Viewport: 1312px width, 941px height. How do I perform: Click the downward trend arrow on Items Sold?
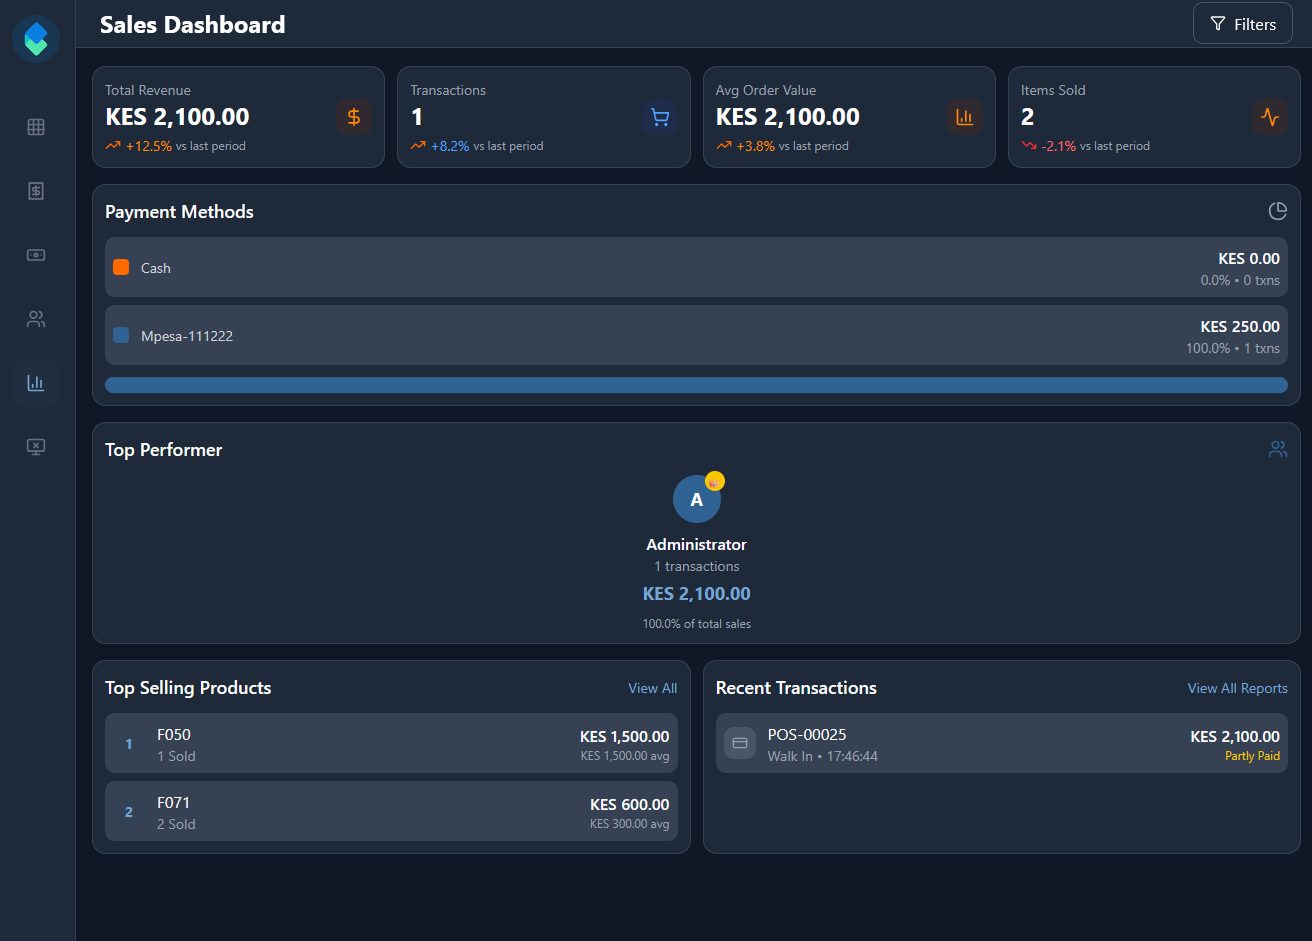(x=1028, y=146)
